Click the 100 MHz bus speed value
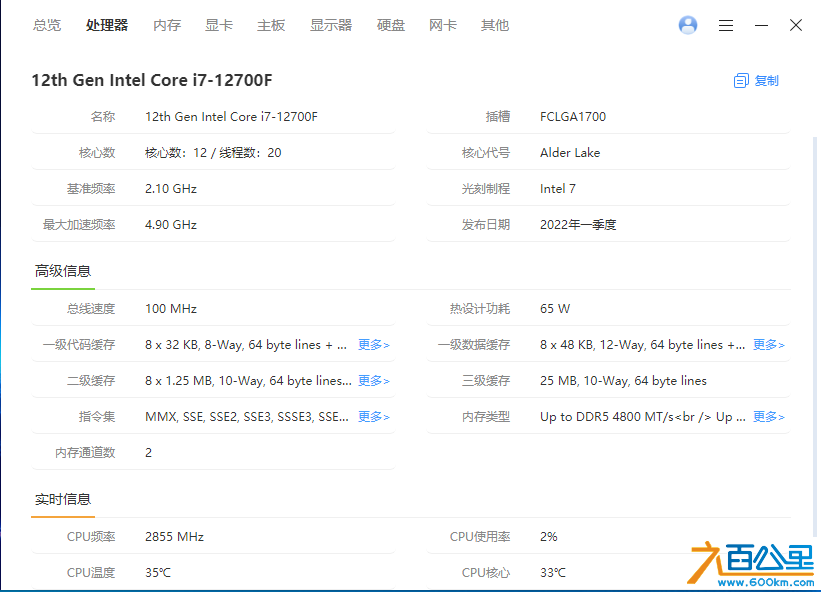The image size is (821, 592). point(171,309)
